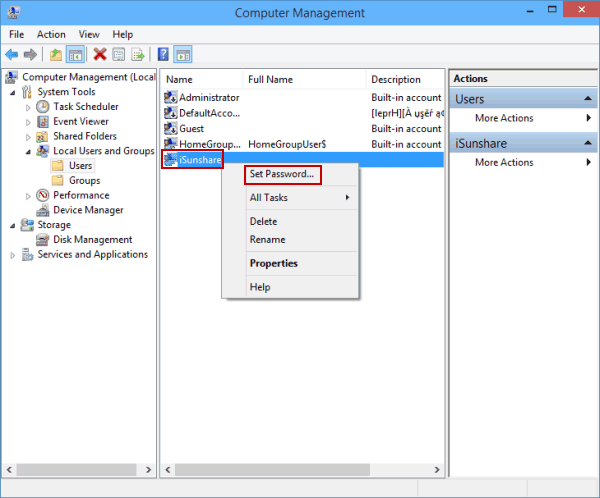Click the blue Help question mark icon
The height and width of the screenshot is (498, 600).
point(163,55)
